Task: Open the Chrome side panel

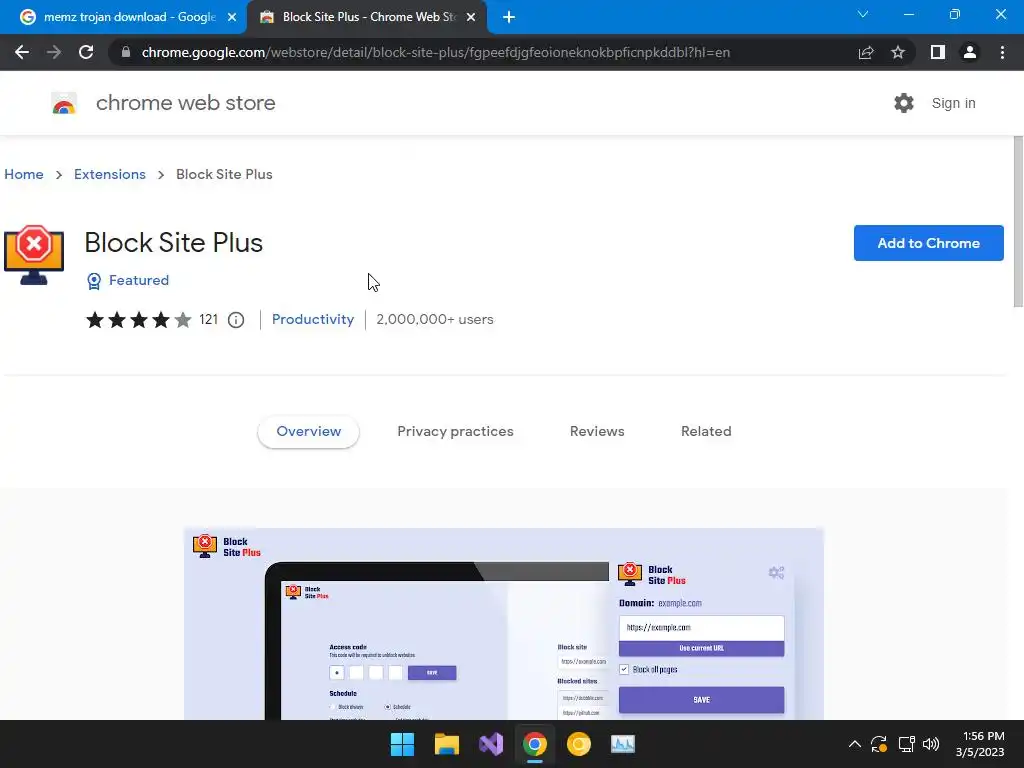Action: pyautogui.click(x=938, y=52)
